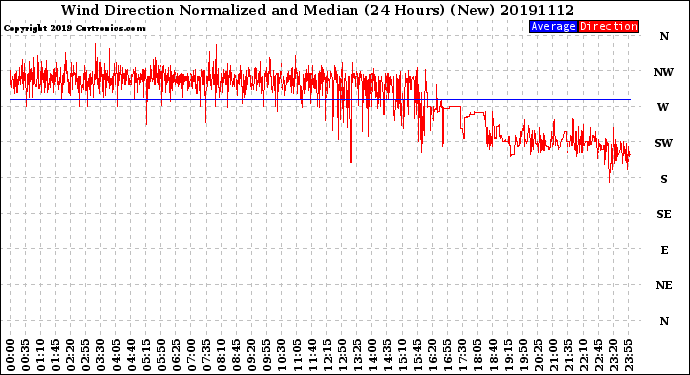Click the 02:20 time label
Viewport: 690px width, 375px height.
(x=71, y=355)
